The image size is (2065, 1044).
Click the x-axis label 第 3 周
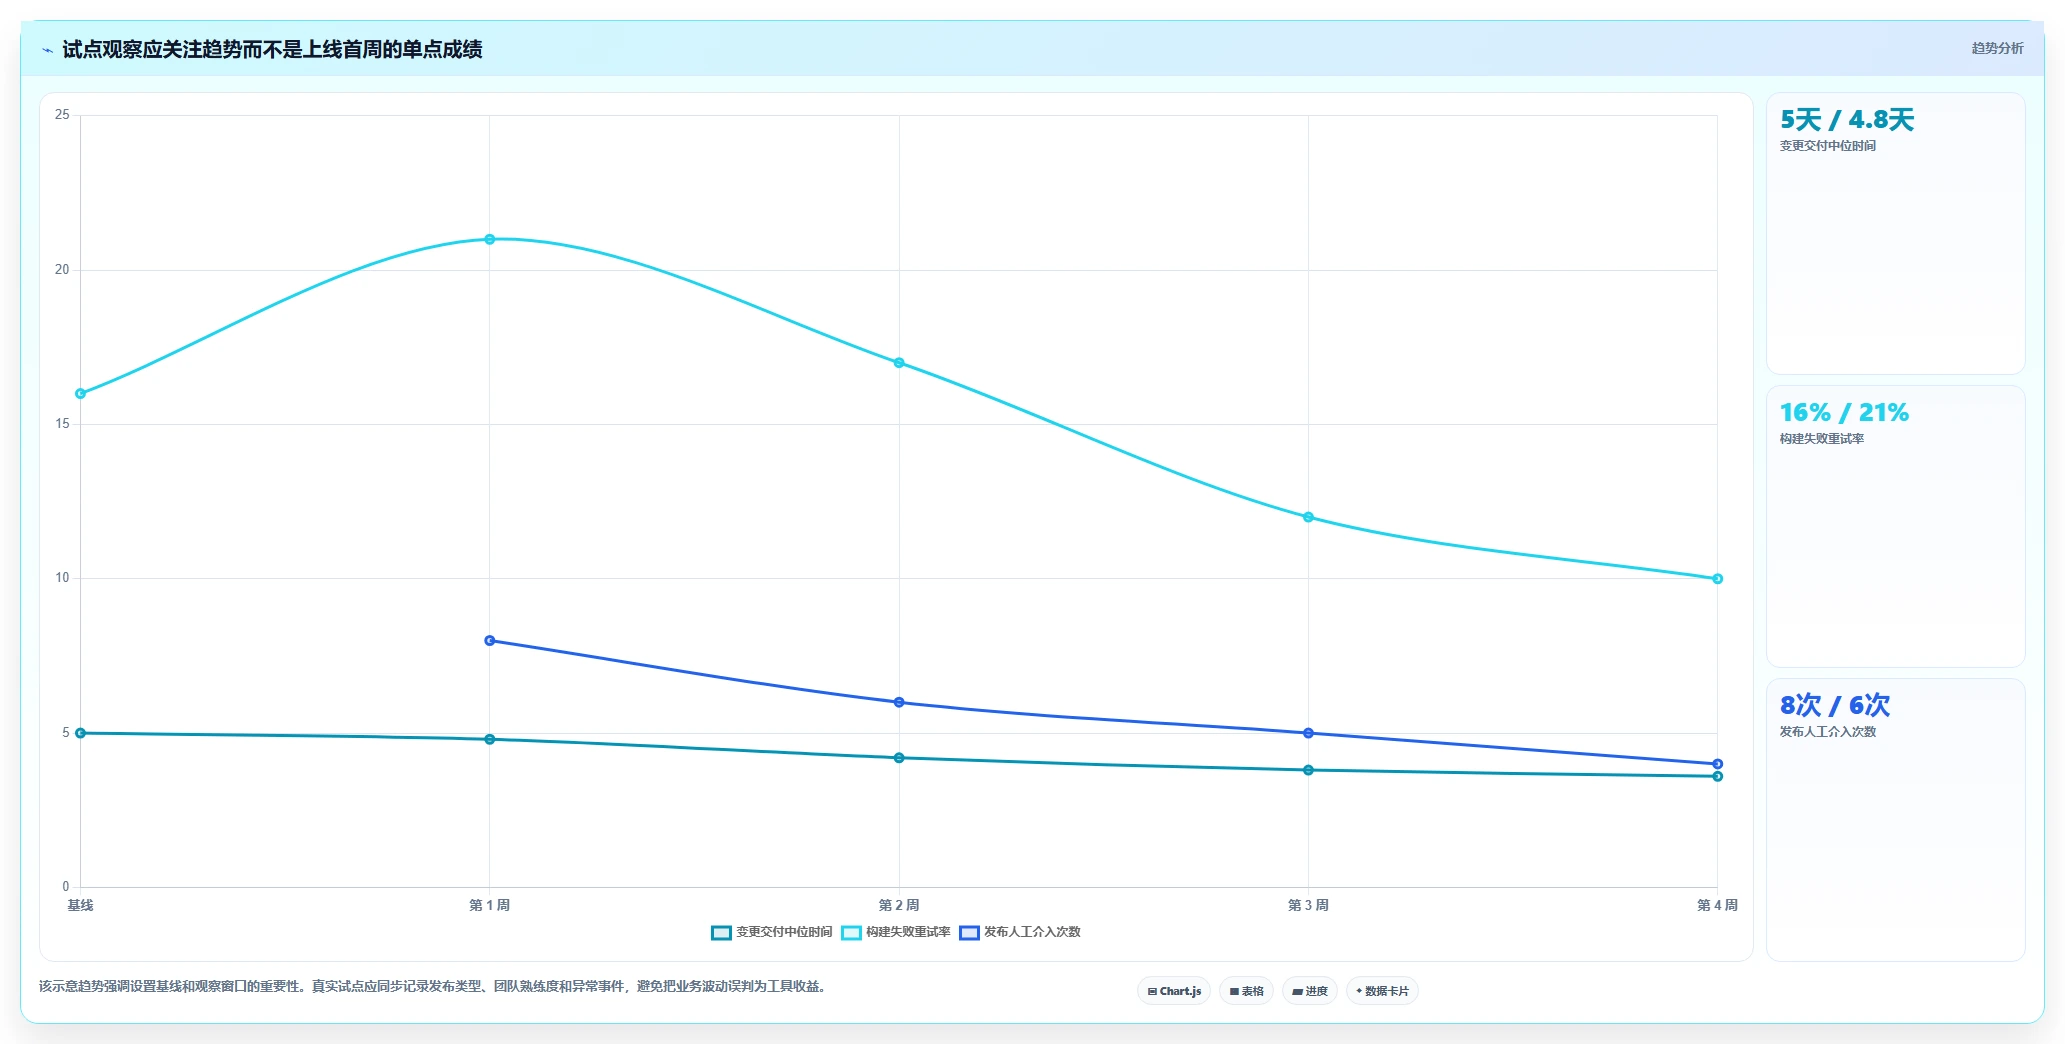tap(1308, 905)
